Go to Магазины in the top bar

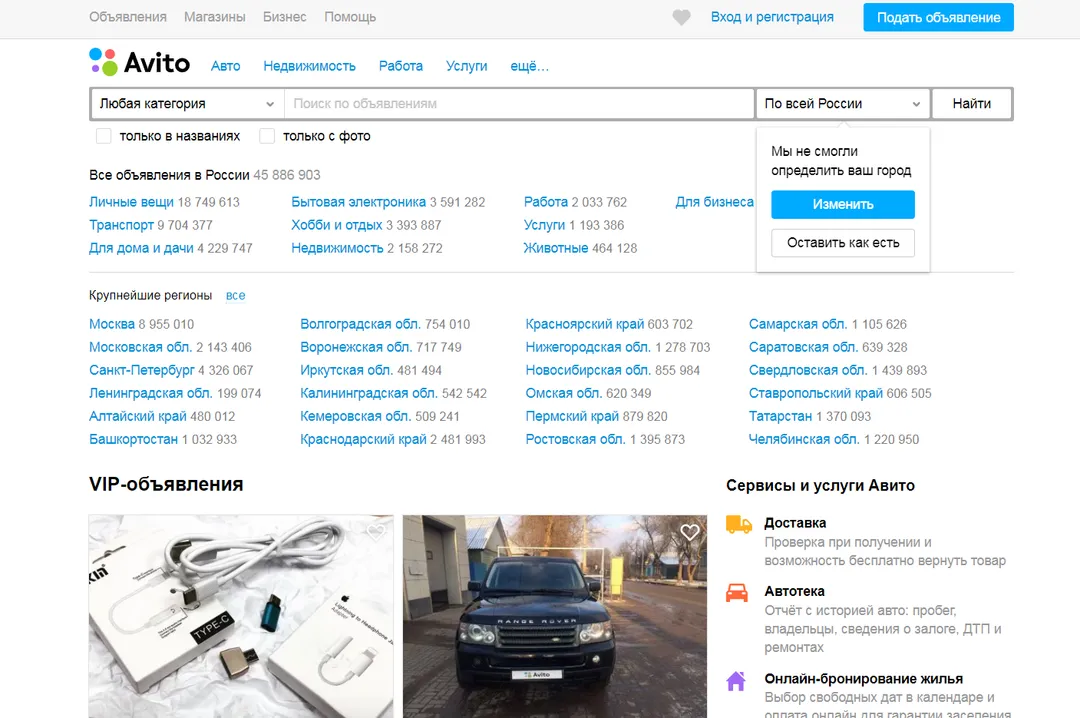214,17
